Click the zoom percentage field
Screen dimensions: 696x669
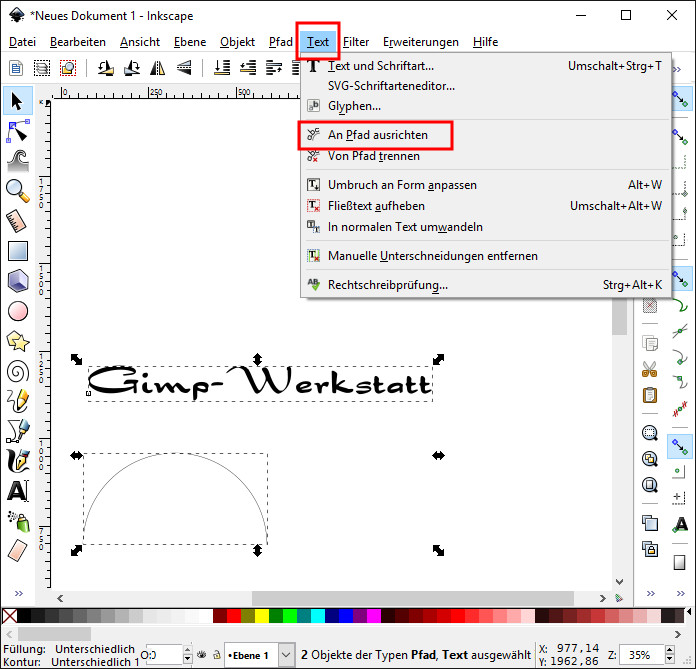(641, 655)
